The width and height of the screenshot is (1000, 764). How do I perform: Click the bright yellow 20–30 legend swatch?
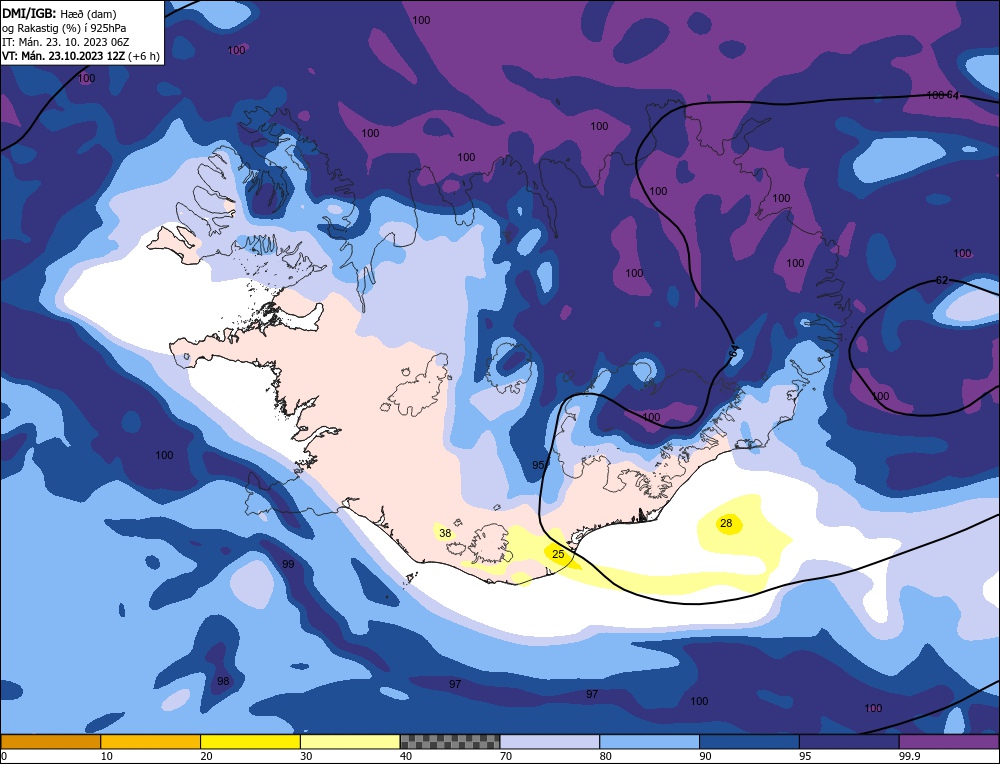tap(250, 742)
